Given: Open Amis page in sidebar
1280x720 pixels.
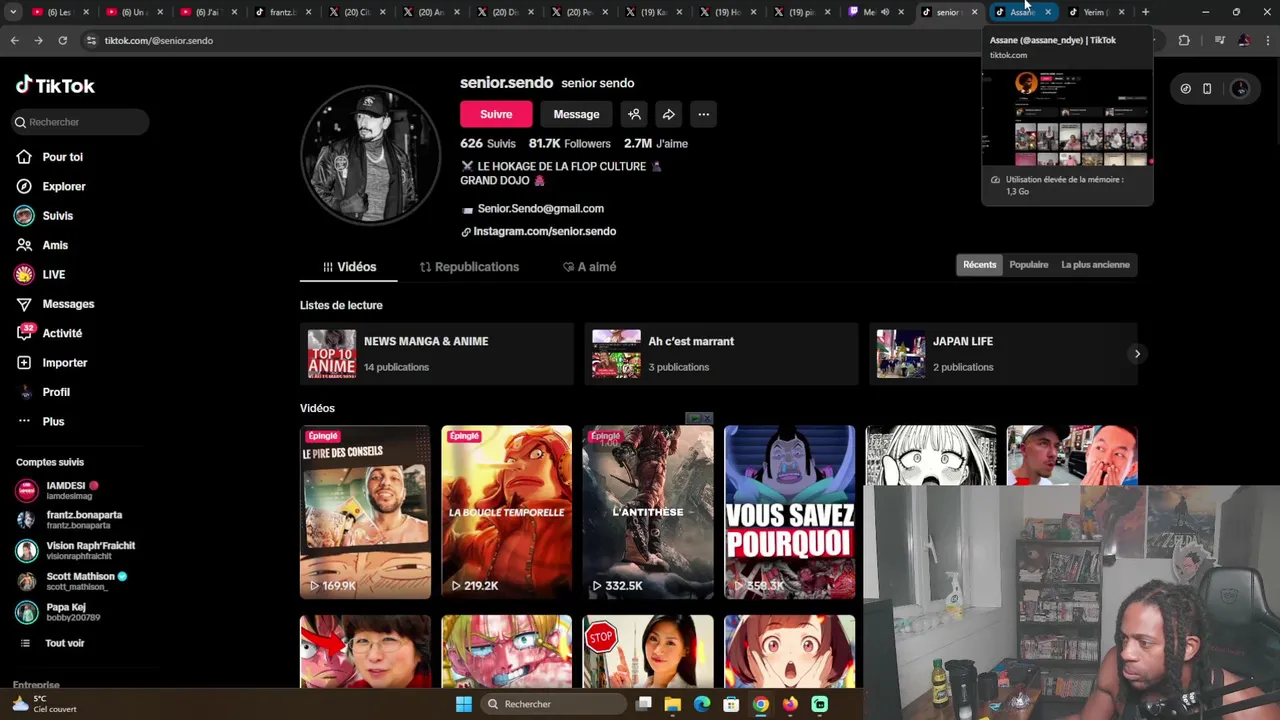Looking at the screenshot, I should [55, 245].
